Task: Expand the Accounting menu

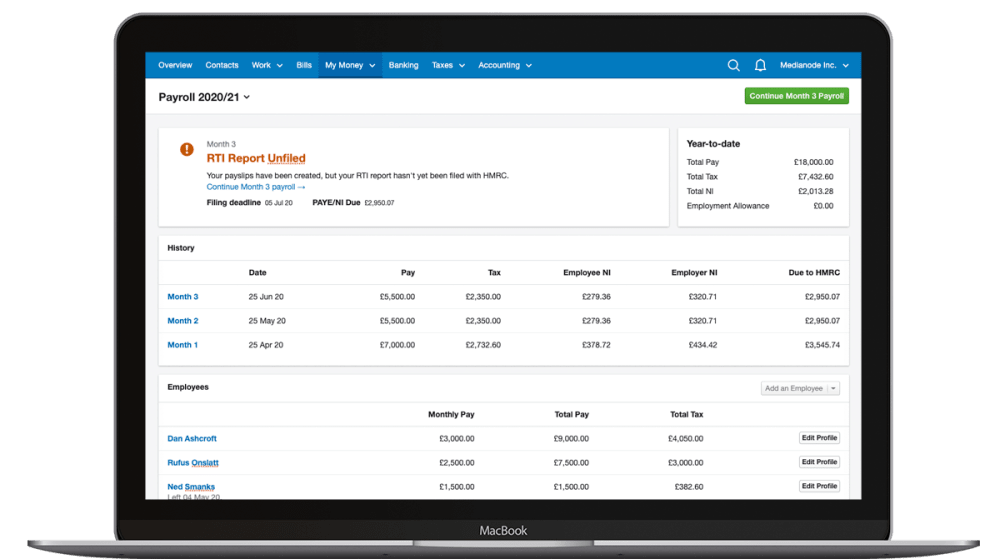Action: tap(505, 65)
